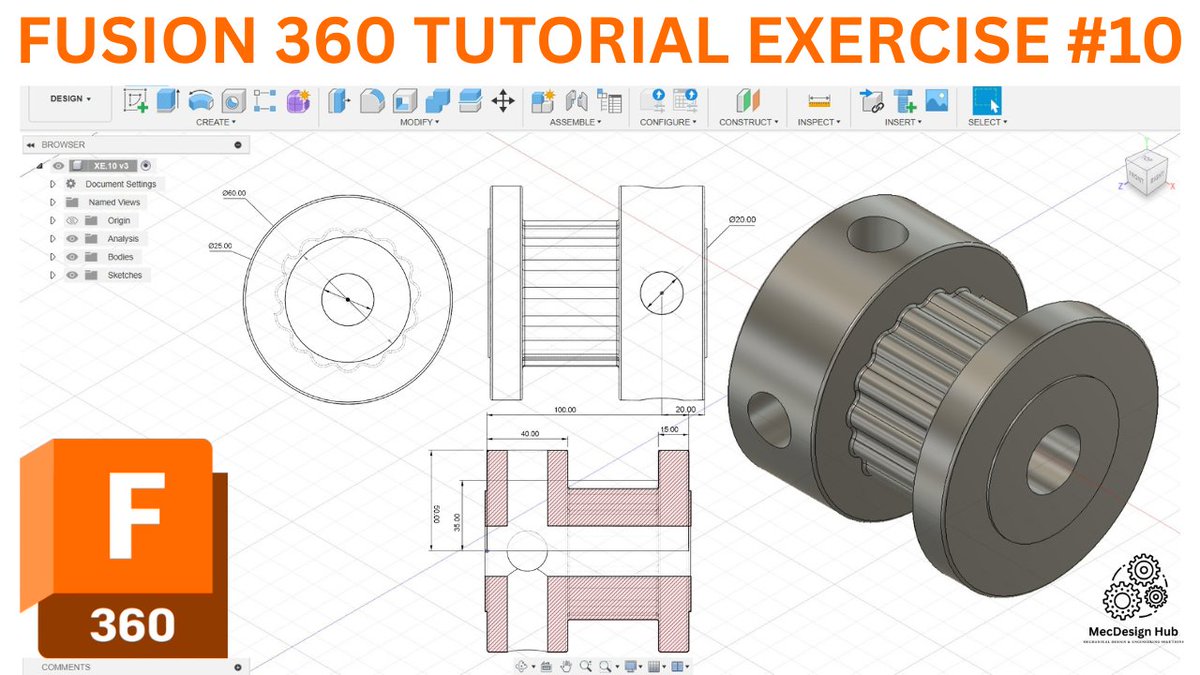Select the Joint tool
The height and width of the screenshot is (675, 1200).
tap(576, 100)
